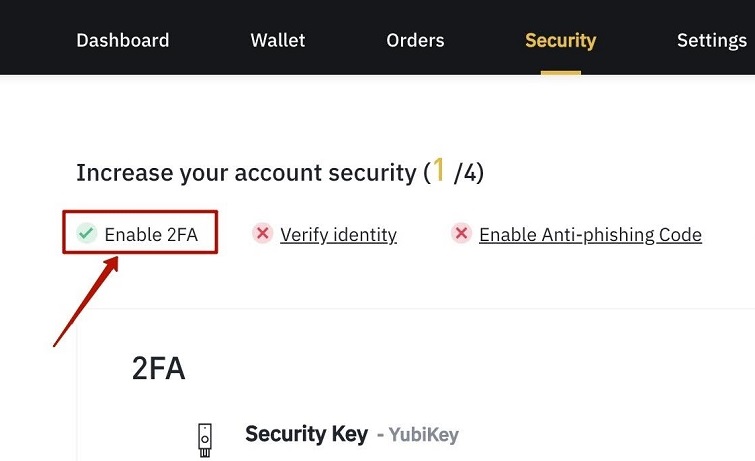The image size is (755, 461).
Task: Click the red X icon beside Verify identity
Action: [x=262, y=234]
